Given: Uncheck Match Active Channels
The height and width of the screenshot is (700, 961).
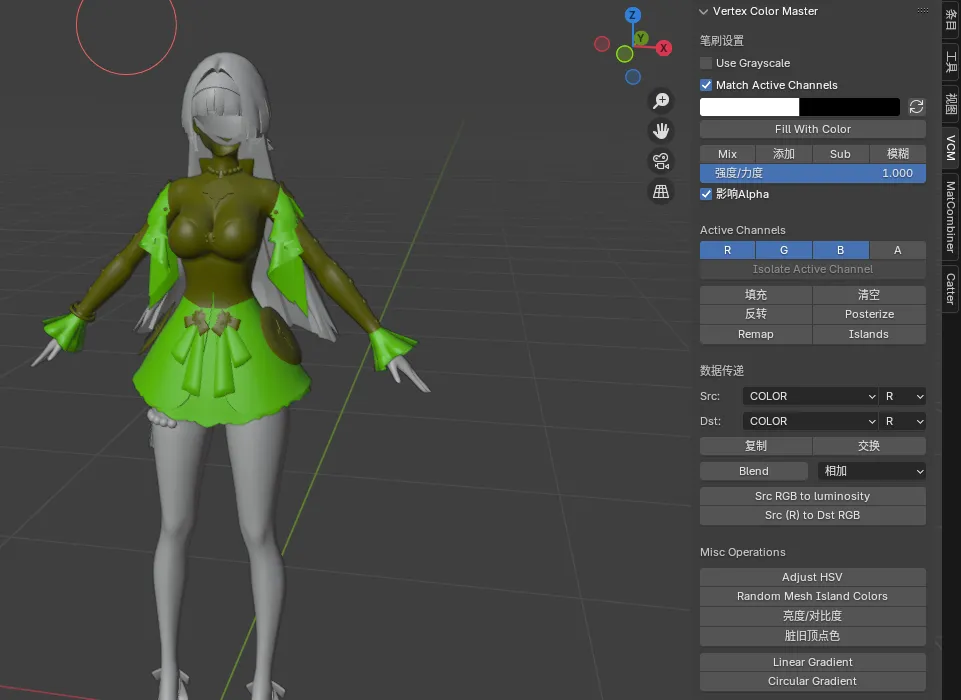Looking at the screenshot, I should pos(706,85).
